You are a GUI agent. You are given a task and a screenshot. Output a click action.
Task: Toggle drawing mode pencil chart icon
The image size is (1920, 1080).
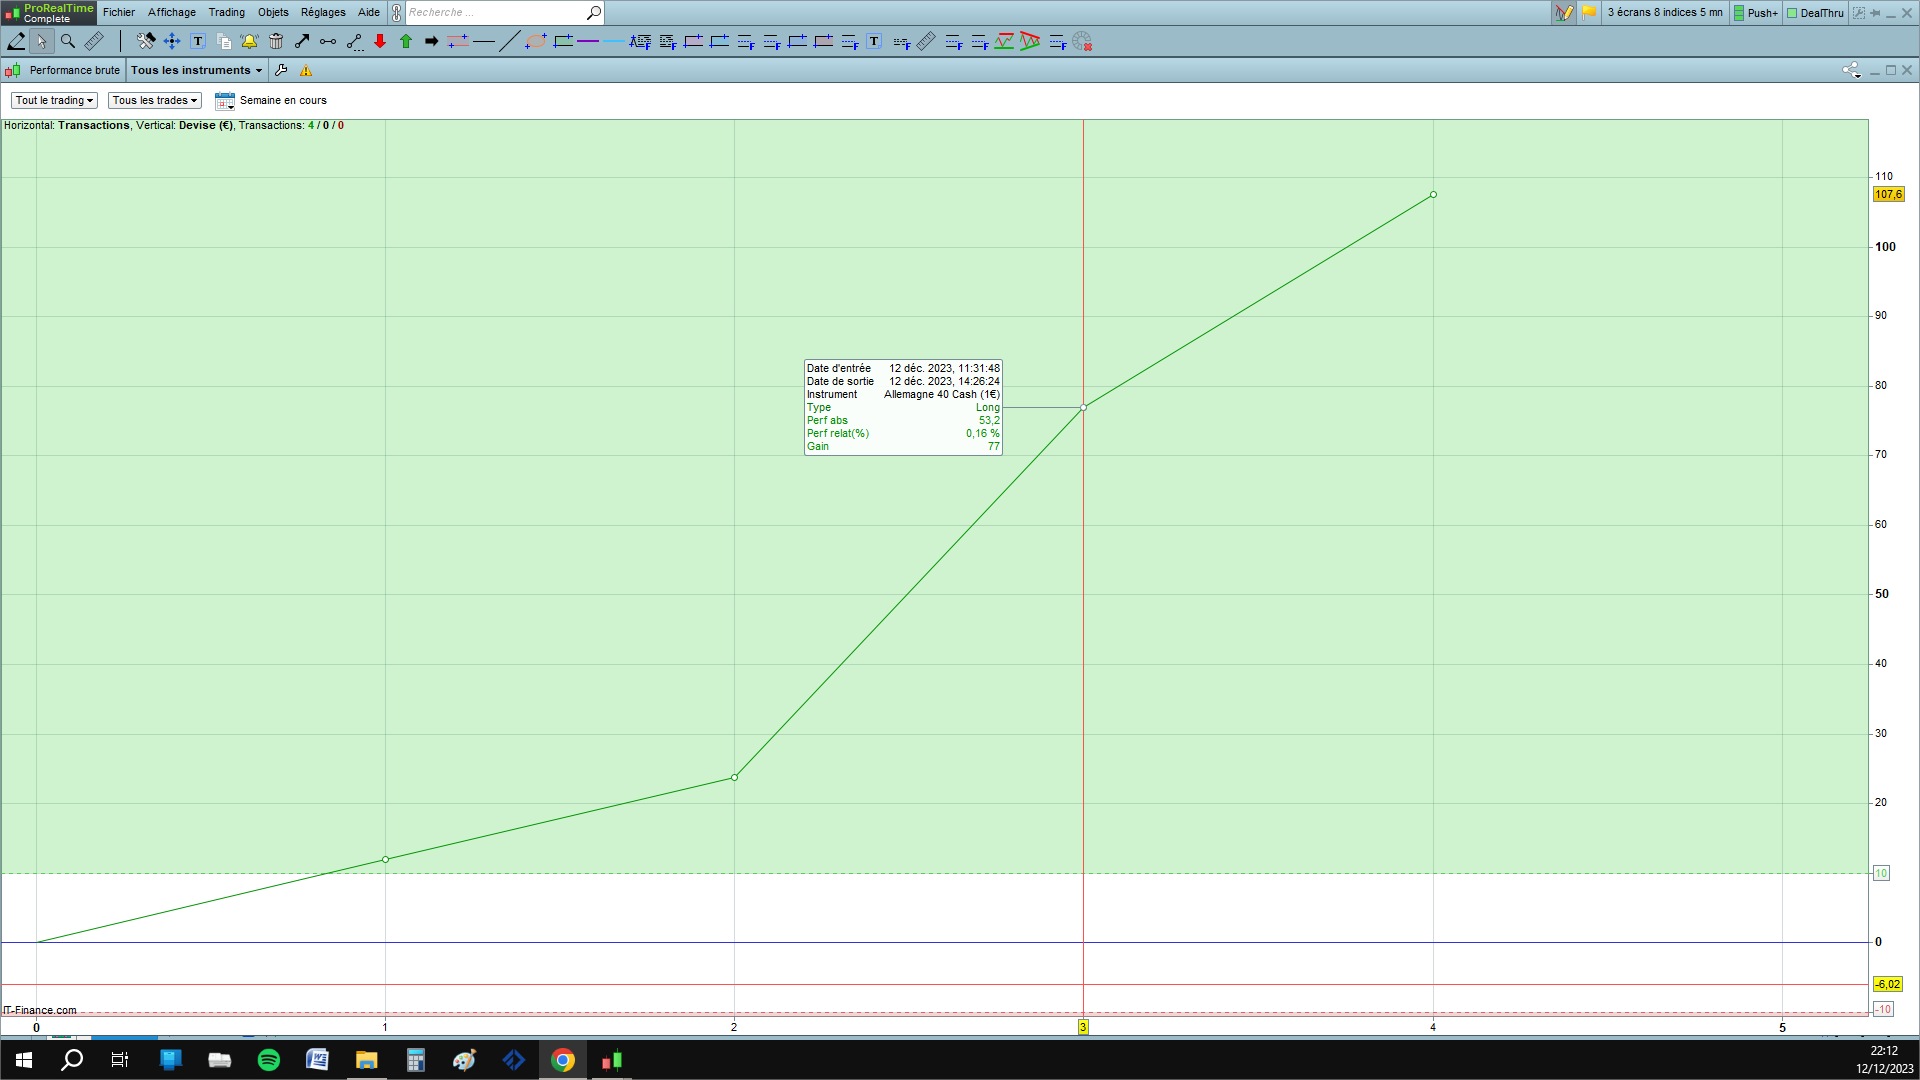(1564, 13)
